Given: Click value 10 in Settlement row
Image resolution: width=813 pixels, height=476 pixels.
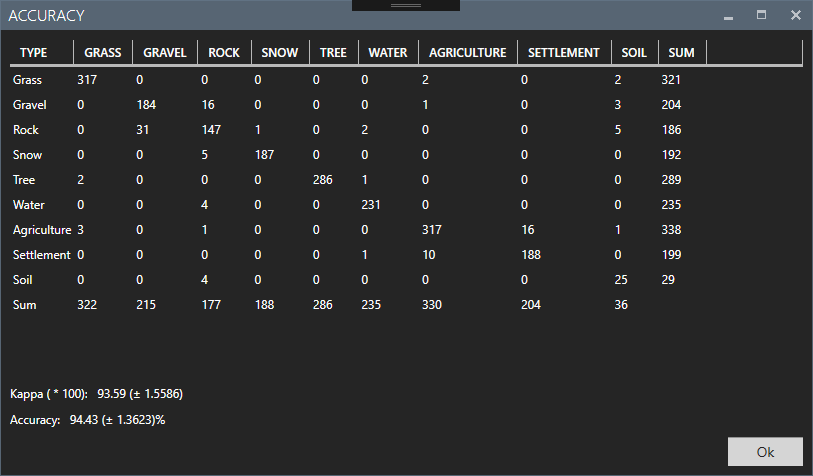Looking at the screenshot, I should pyautogui.click(x=429, y=255).
